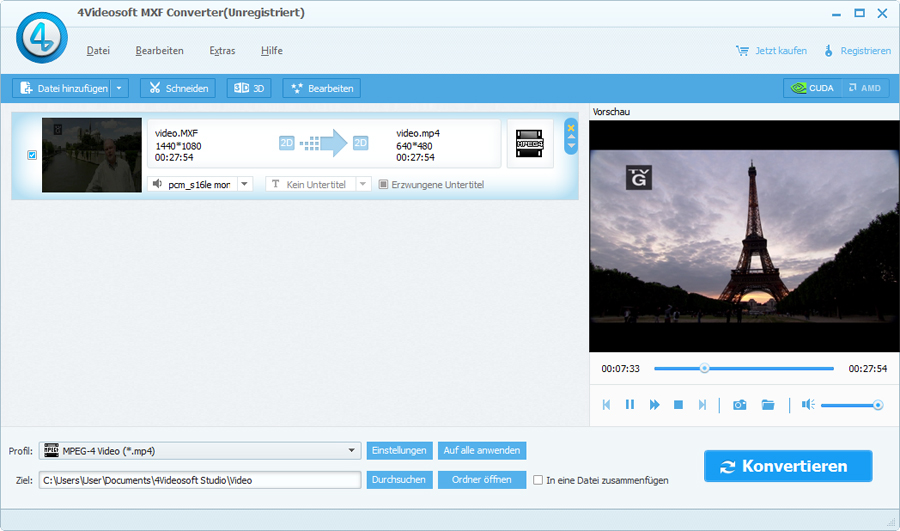The height and width of the screenshot is (531, 900).
Task: Start conversion with Konvertieren button
Action: tap(787, 466)
